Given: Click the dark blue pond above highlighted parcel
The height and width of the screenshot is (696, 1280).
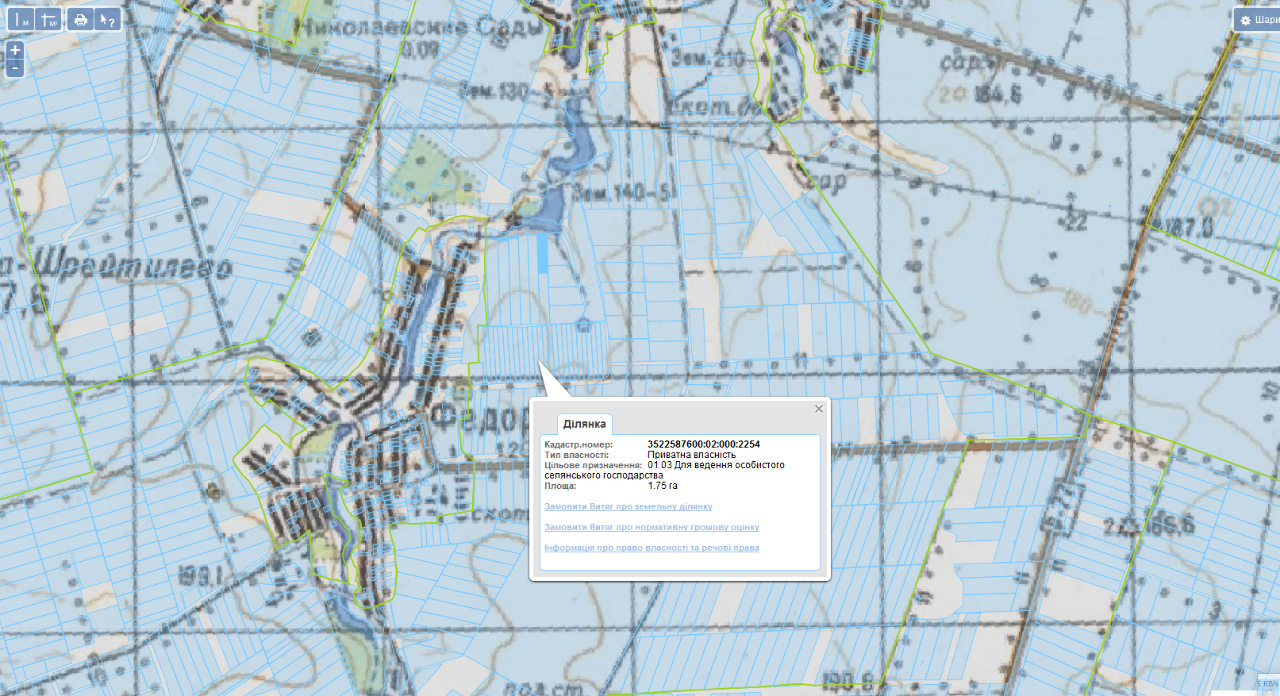Looking at the screenshot, I should [550, 207].
